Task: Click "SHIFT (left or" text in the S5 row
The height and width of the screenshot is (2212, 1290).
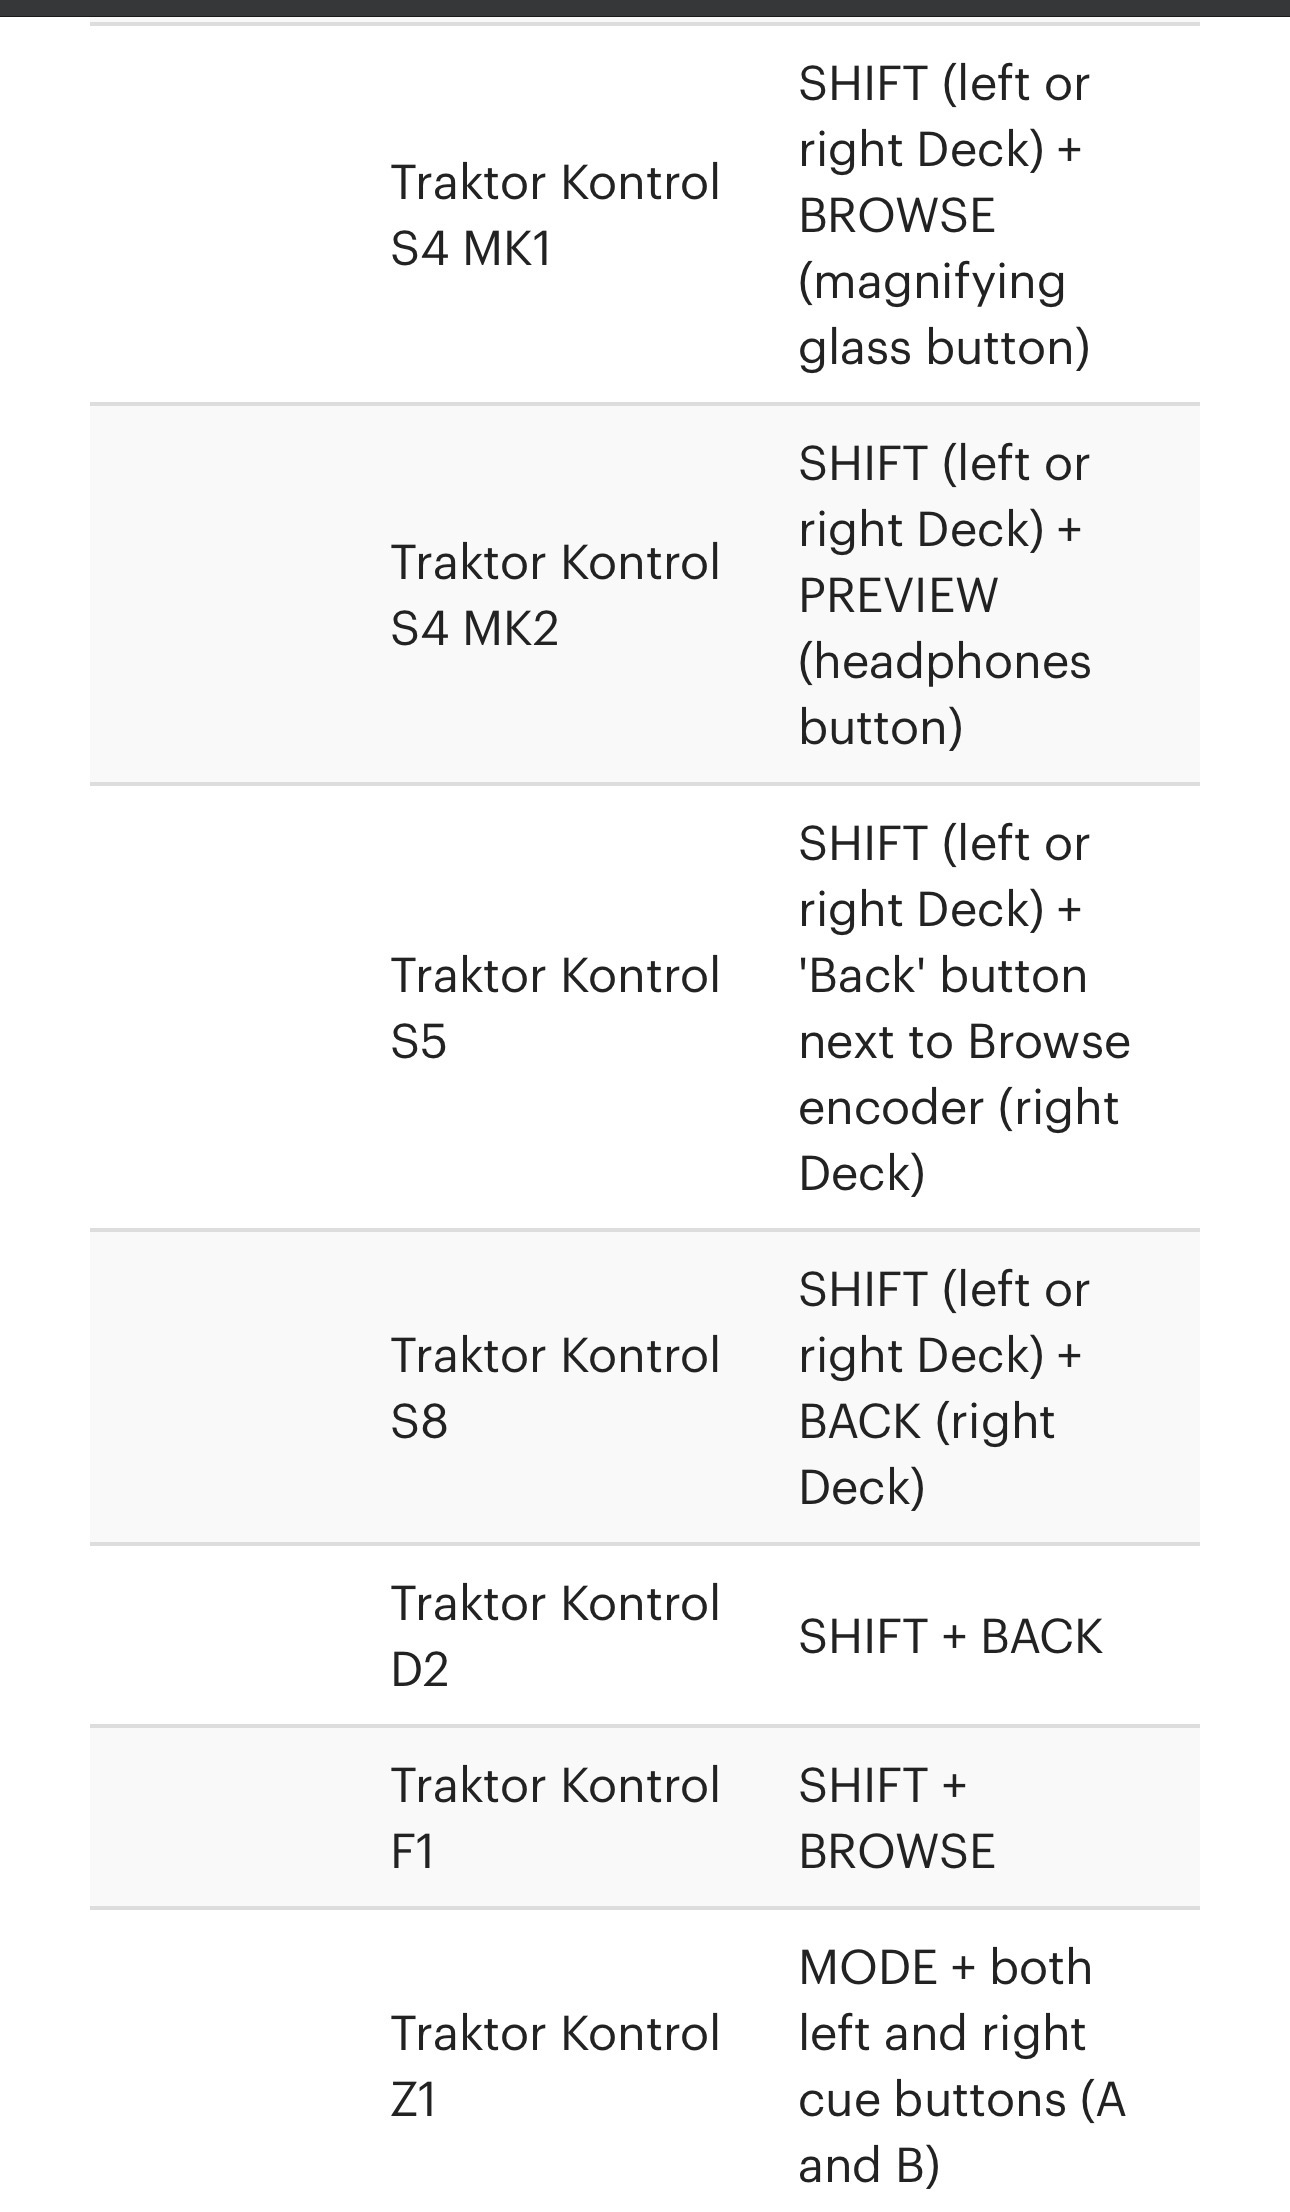Action: click(x=943, y=844)
